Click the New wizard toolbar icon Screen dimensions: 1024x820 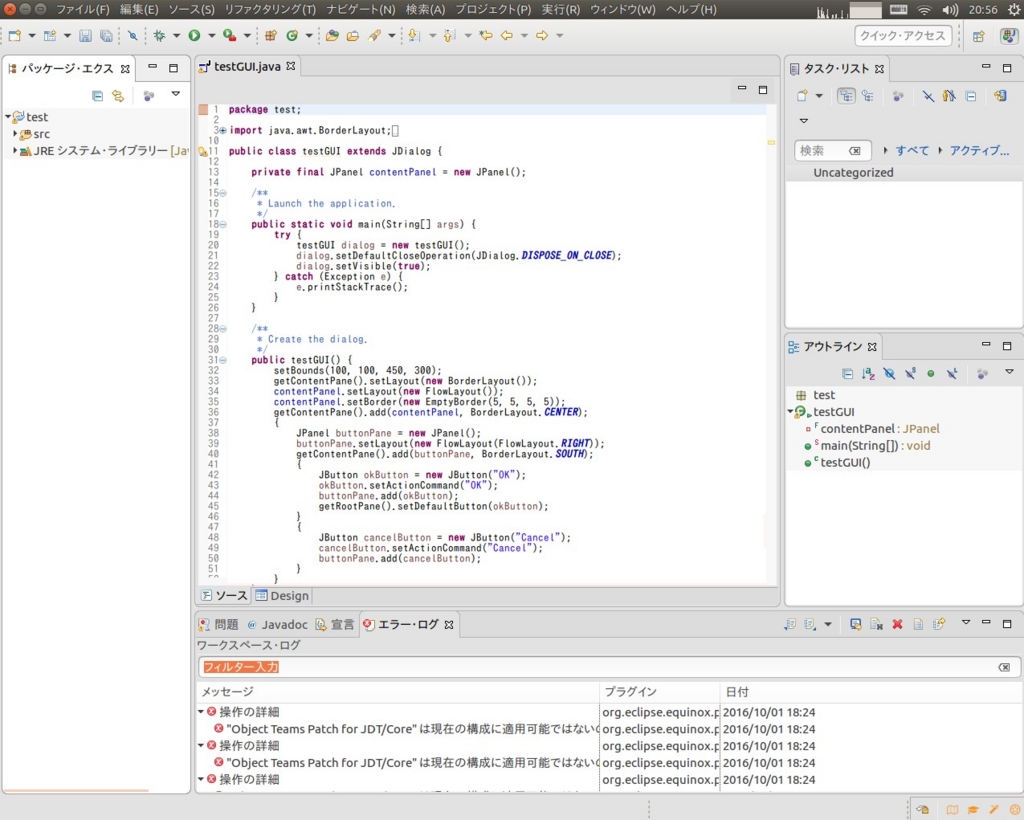tap(14, 36)
